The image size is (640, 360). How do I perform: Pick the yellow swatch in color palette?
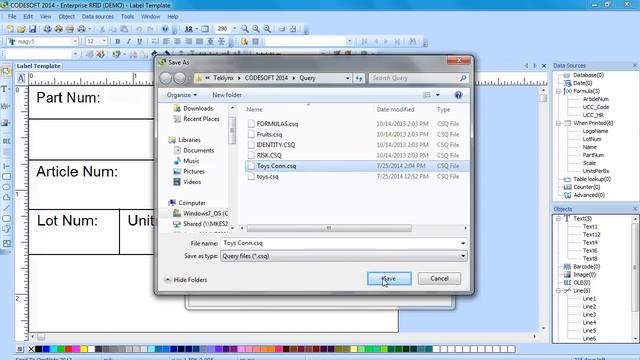point(84,349)
